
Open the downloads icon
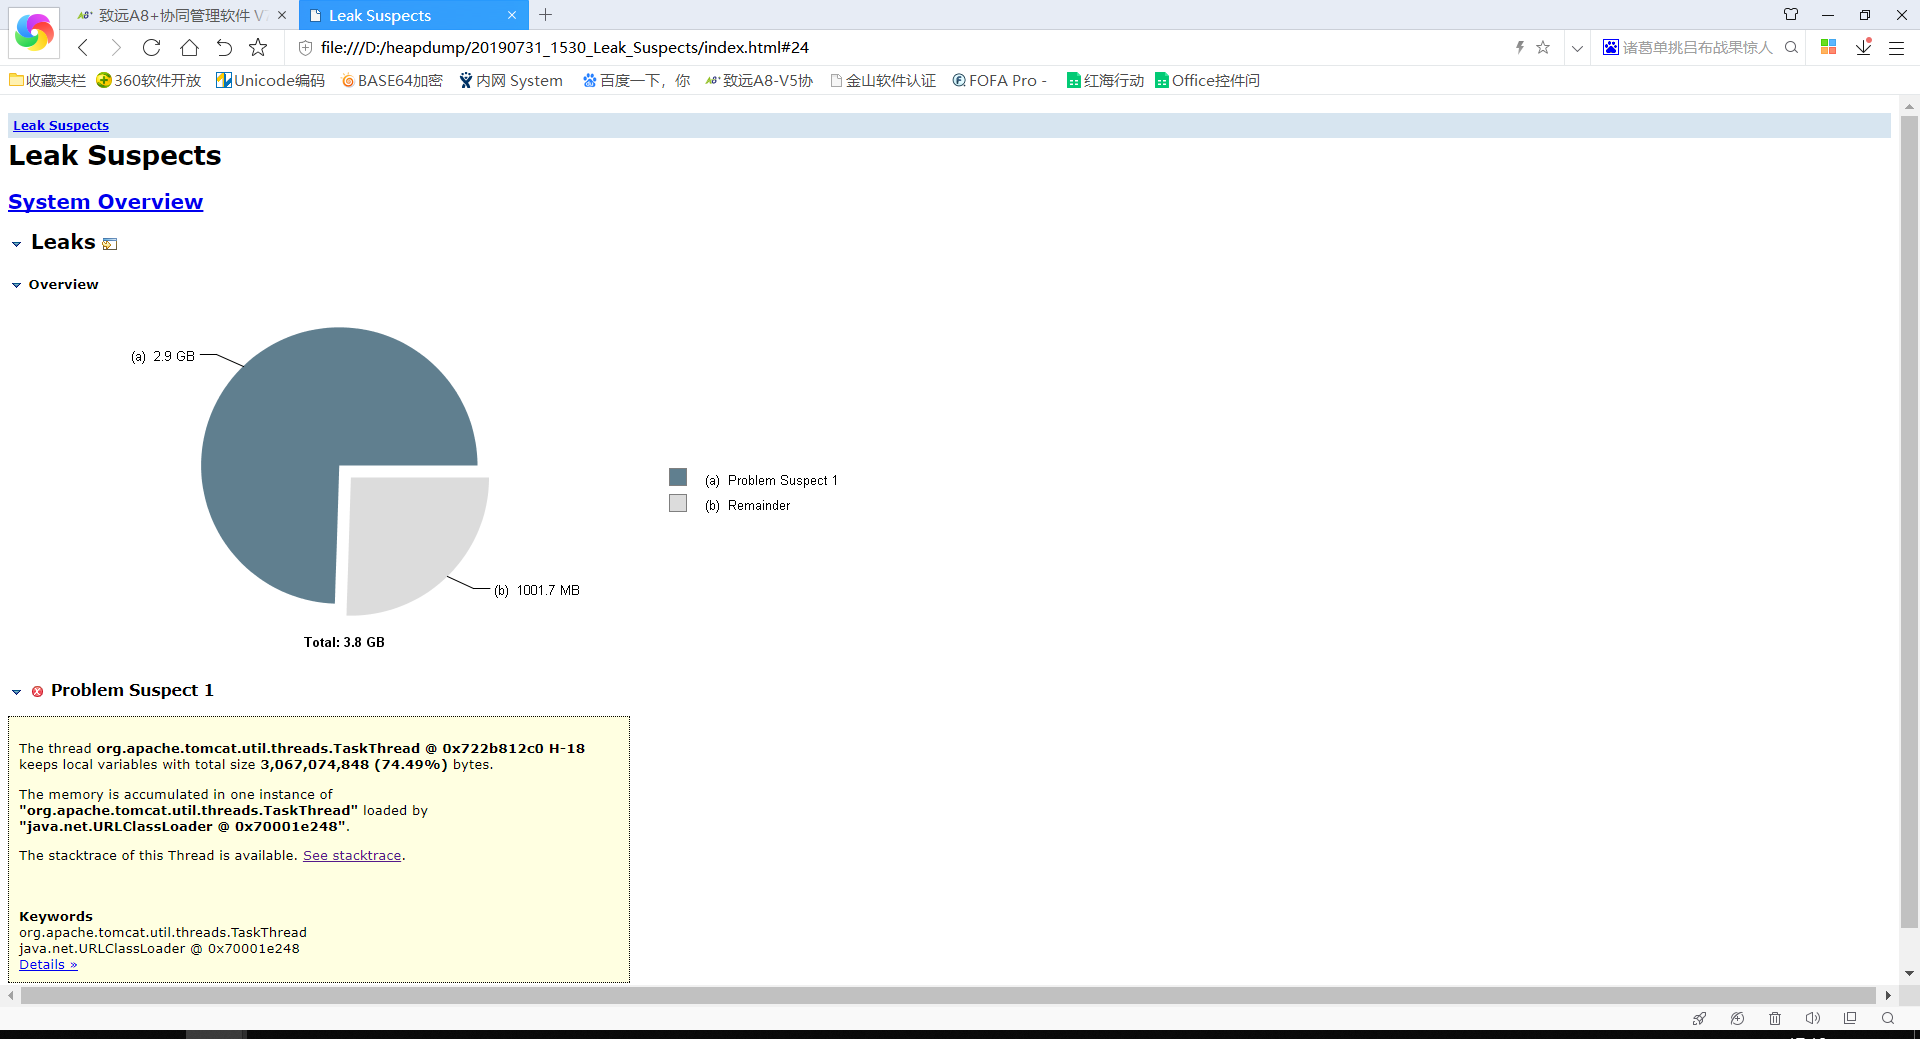click(x=1863, y=47)
